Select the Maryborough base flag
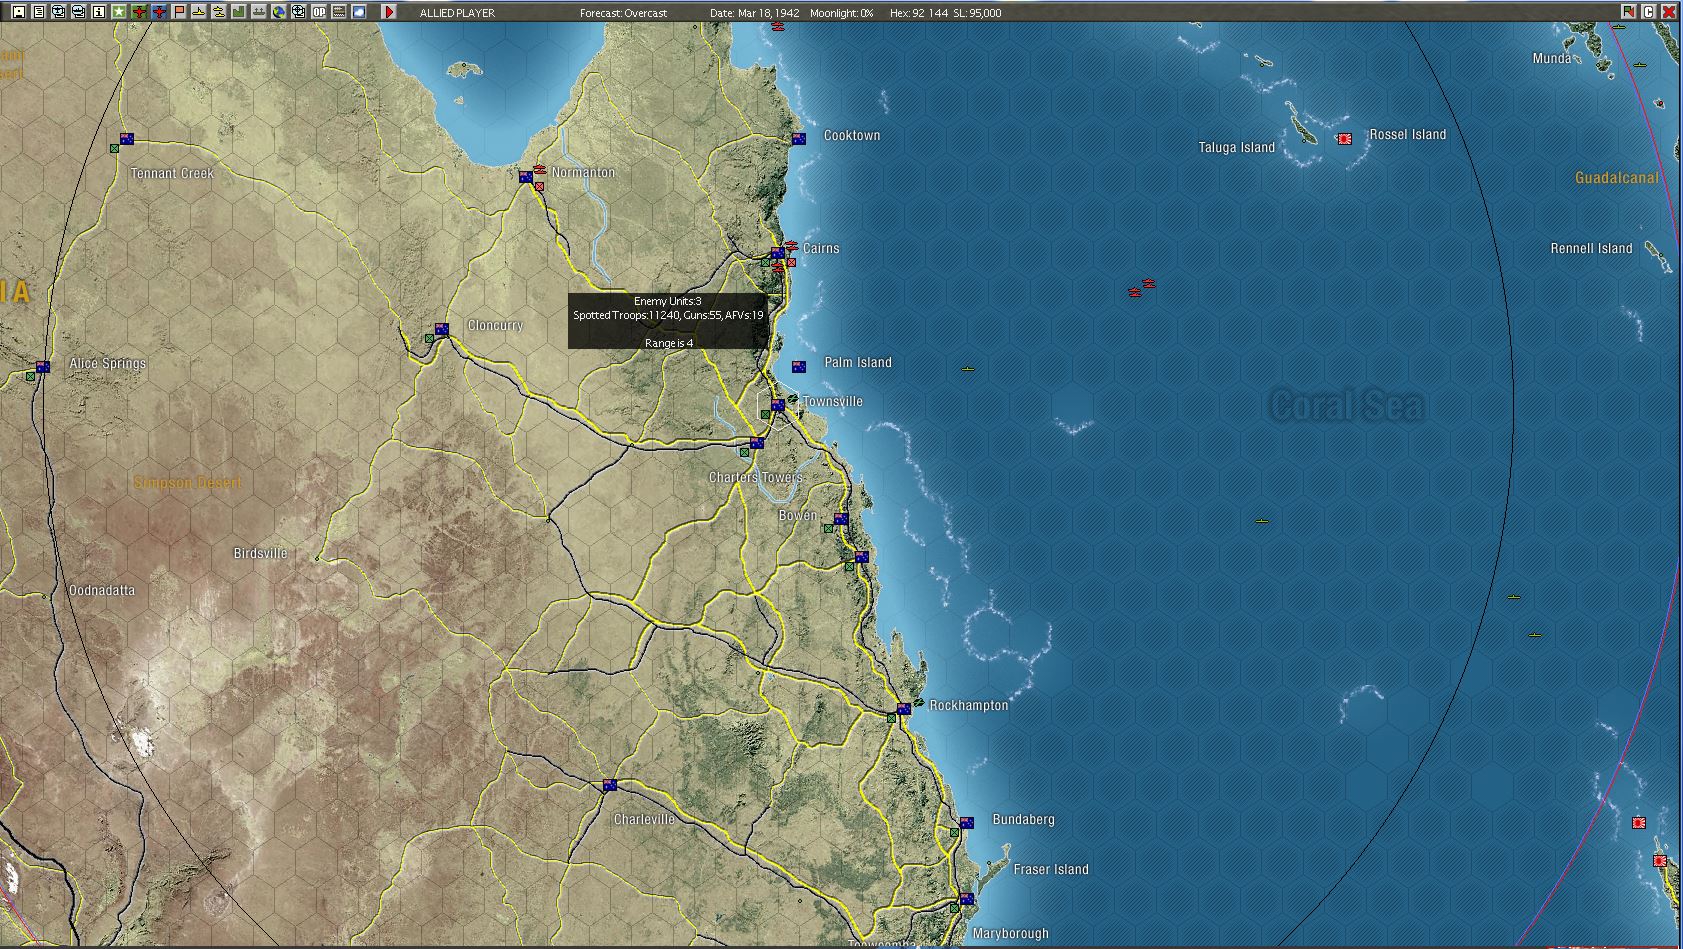Viewport: 1683px width, 949px height. [x=967, y=899]
